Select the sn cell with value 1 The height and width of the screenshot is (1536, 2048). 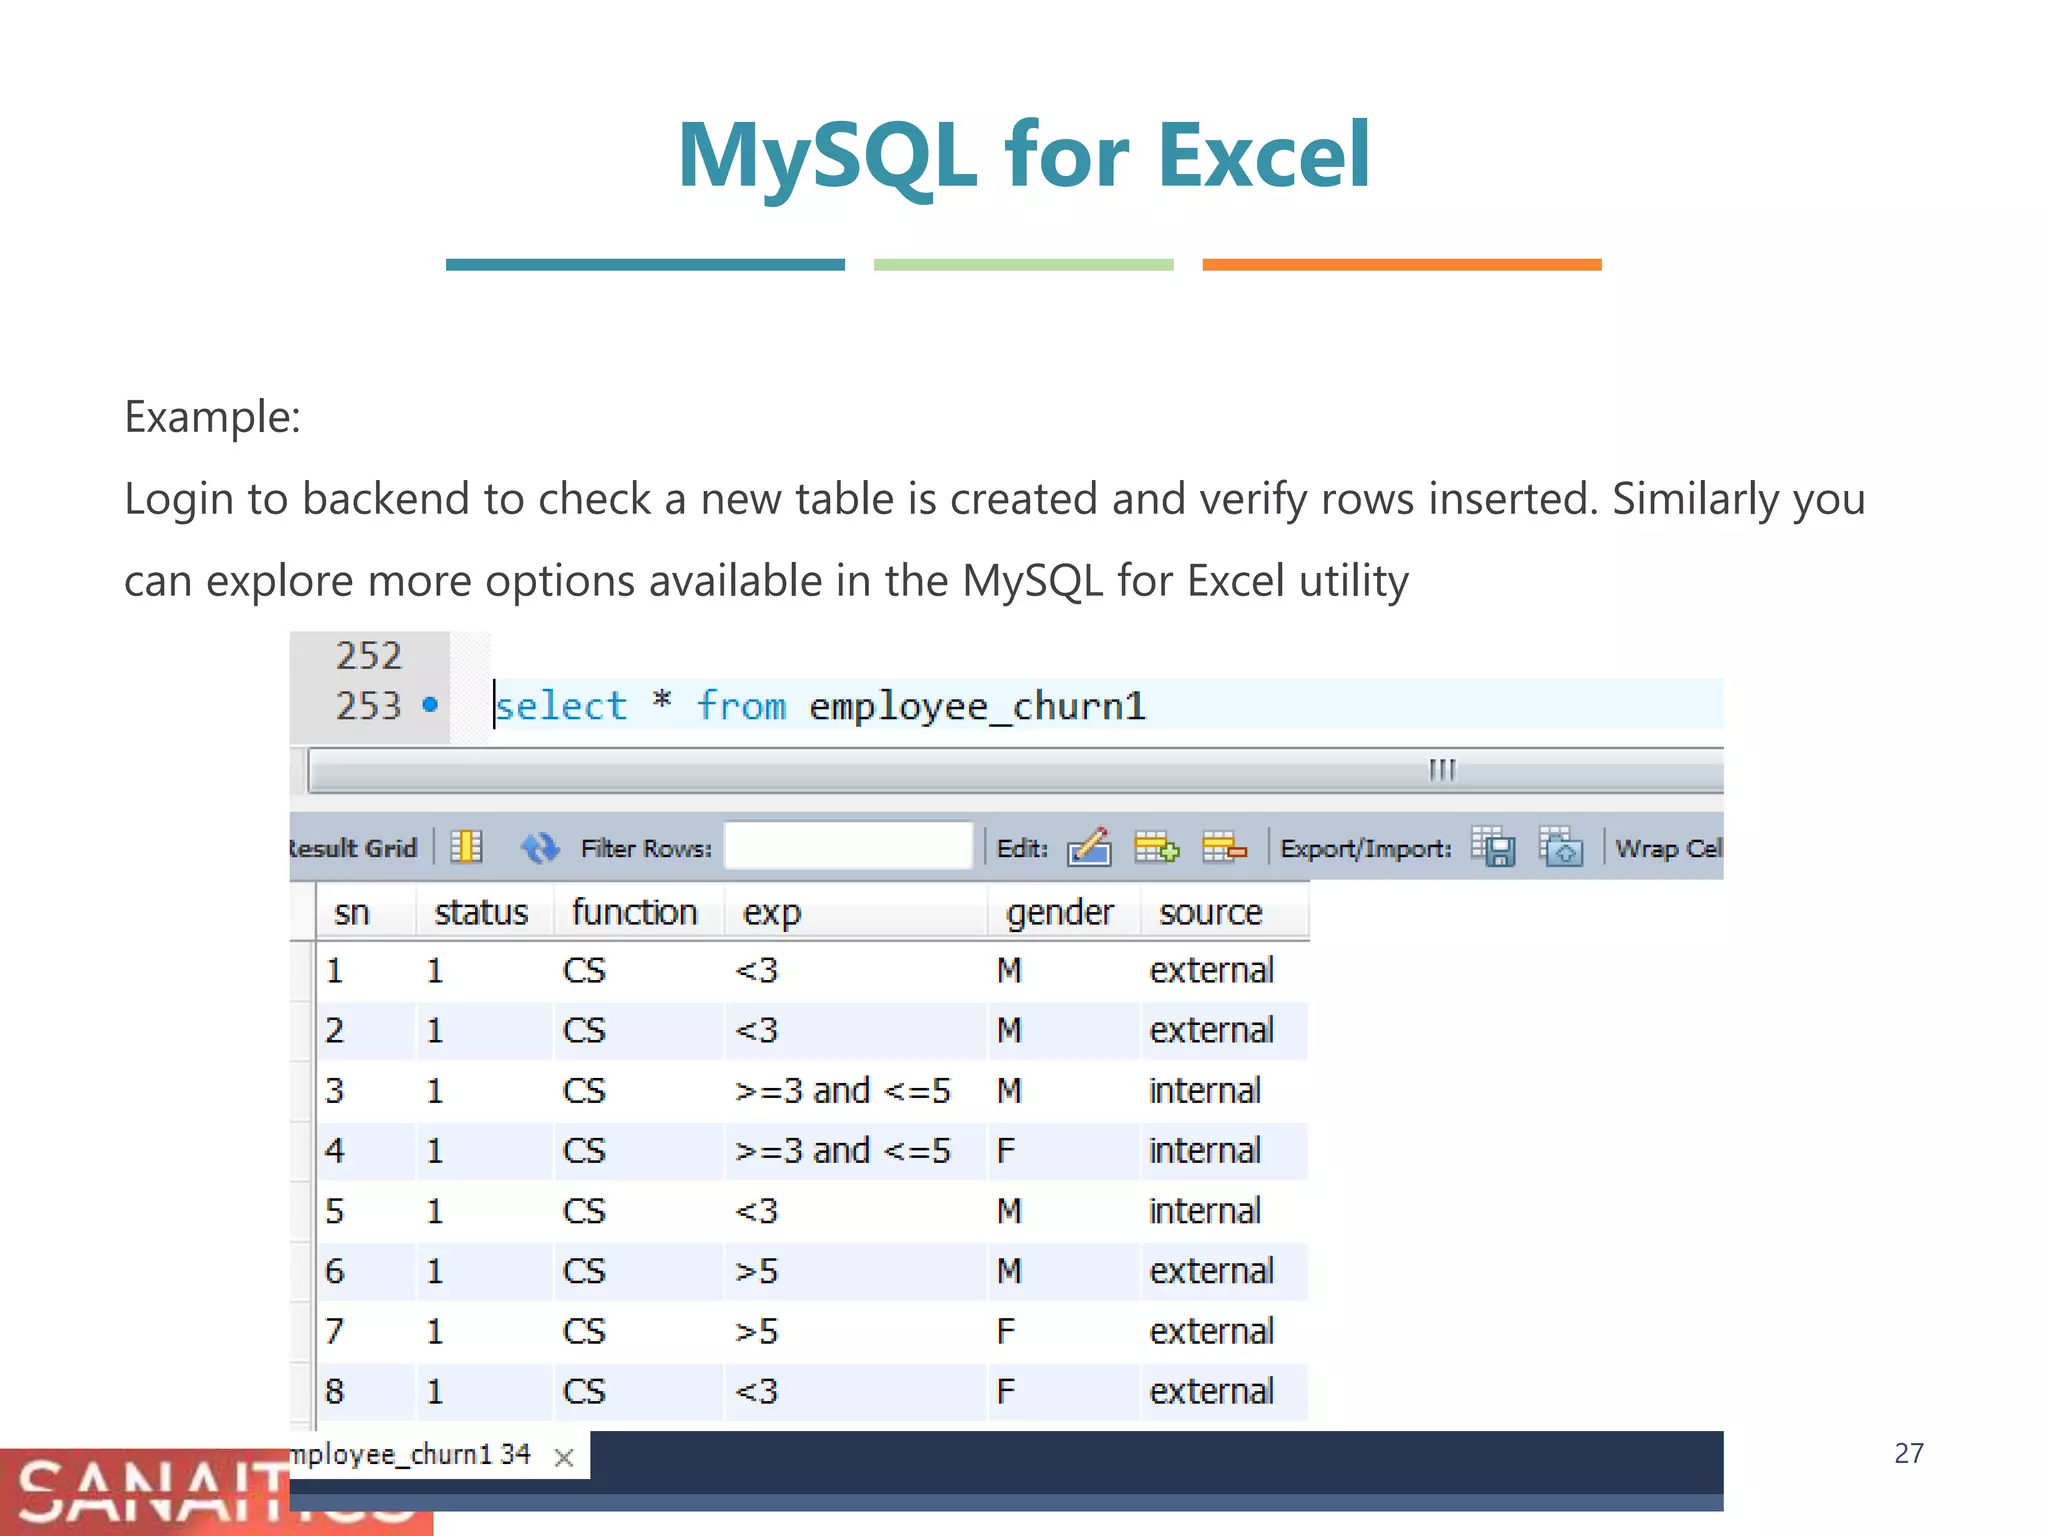[x=366, y=971]
